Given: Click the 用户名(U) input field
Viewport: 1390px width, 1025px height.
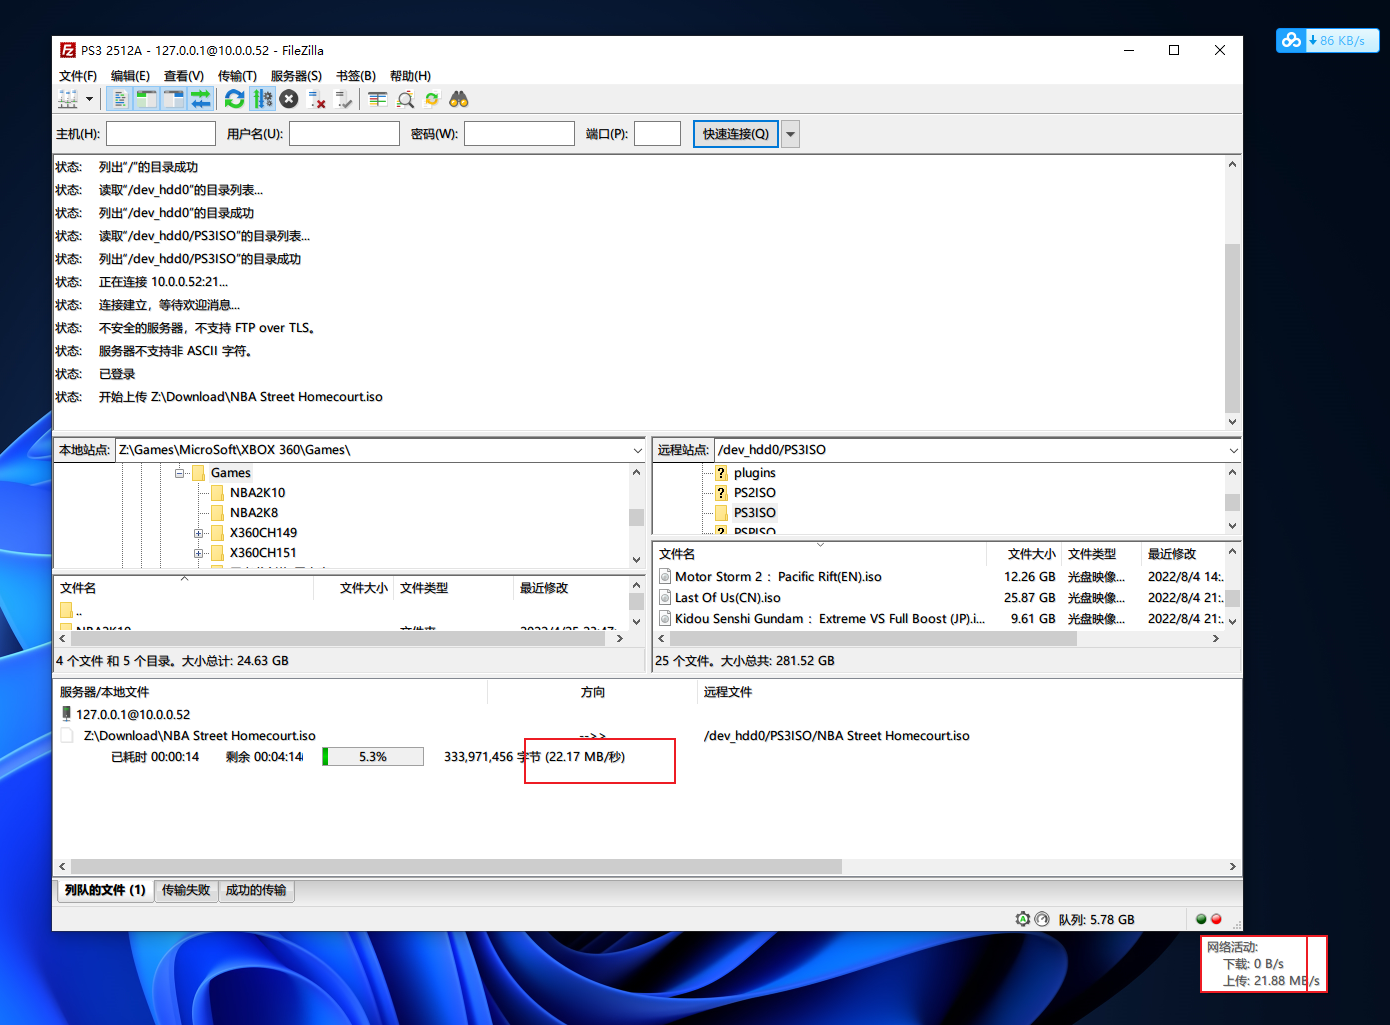Looking at the screenshot, I should (x=344, y=134).
